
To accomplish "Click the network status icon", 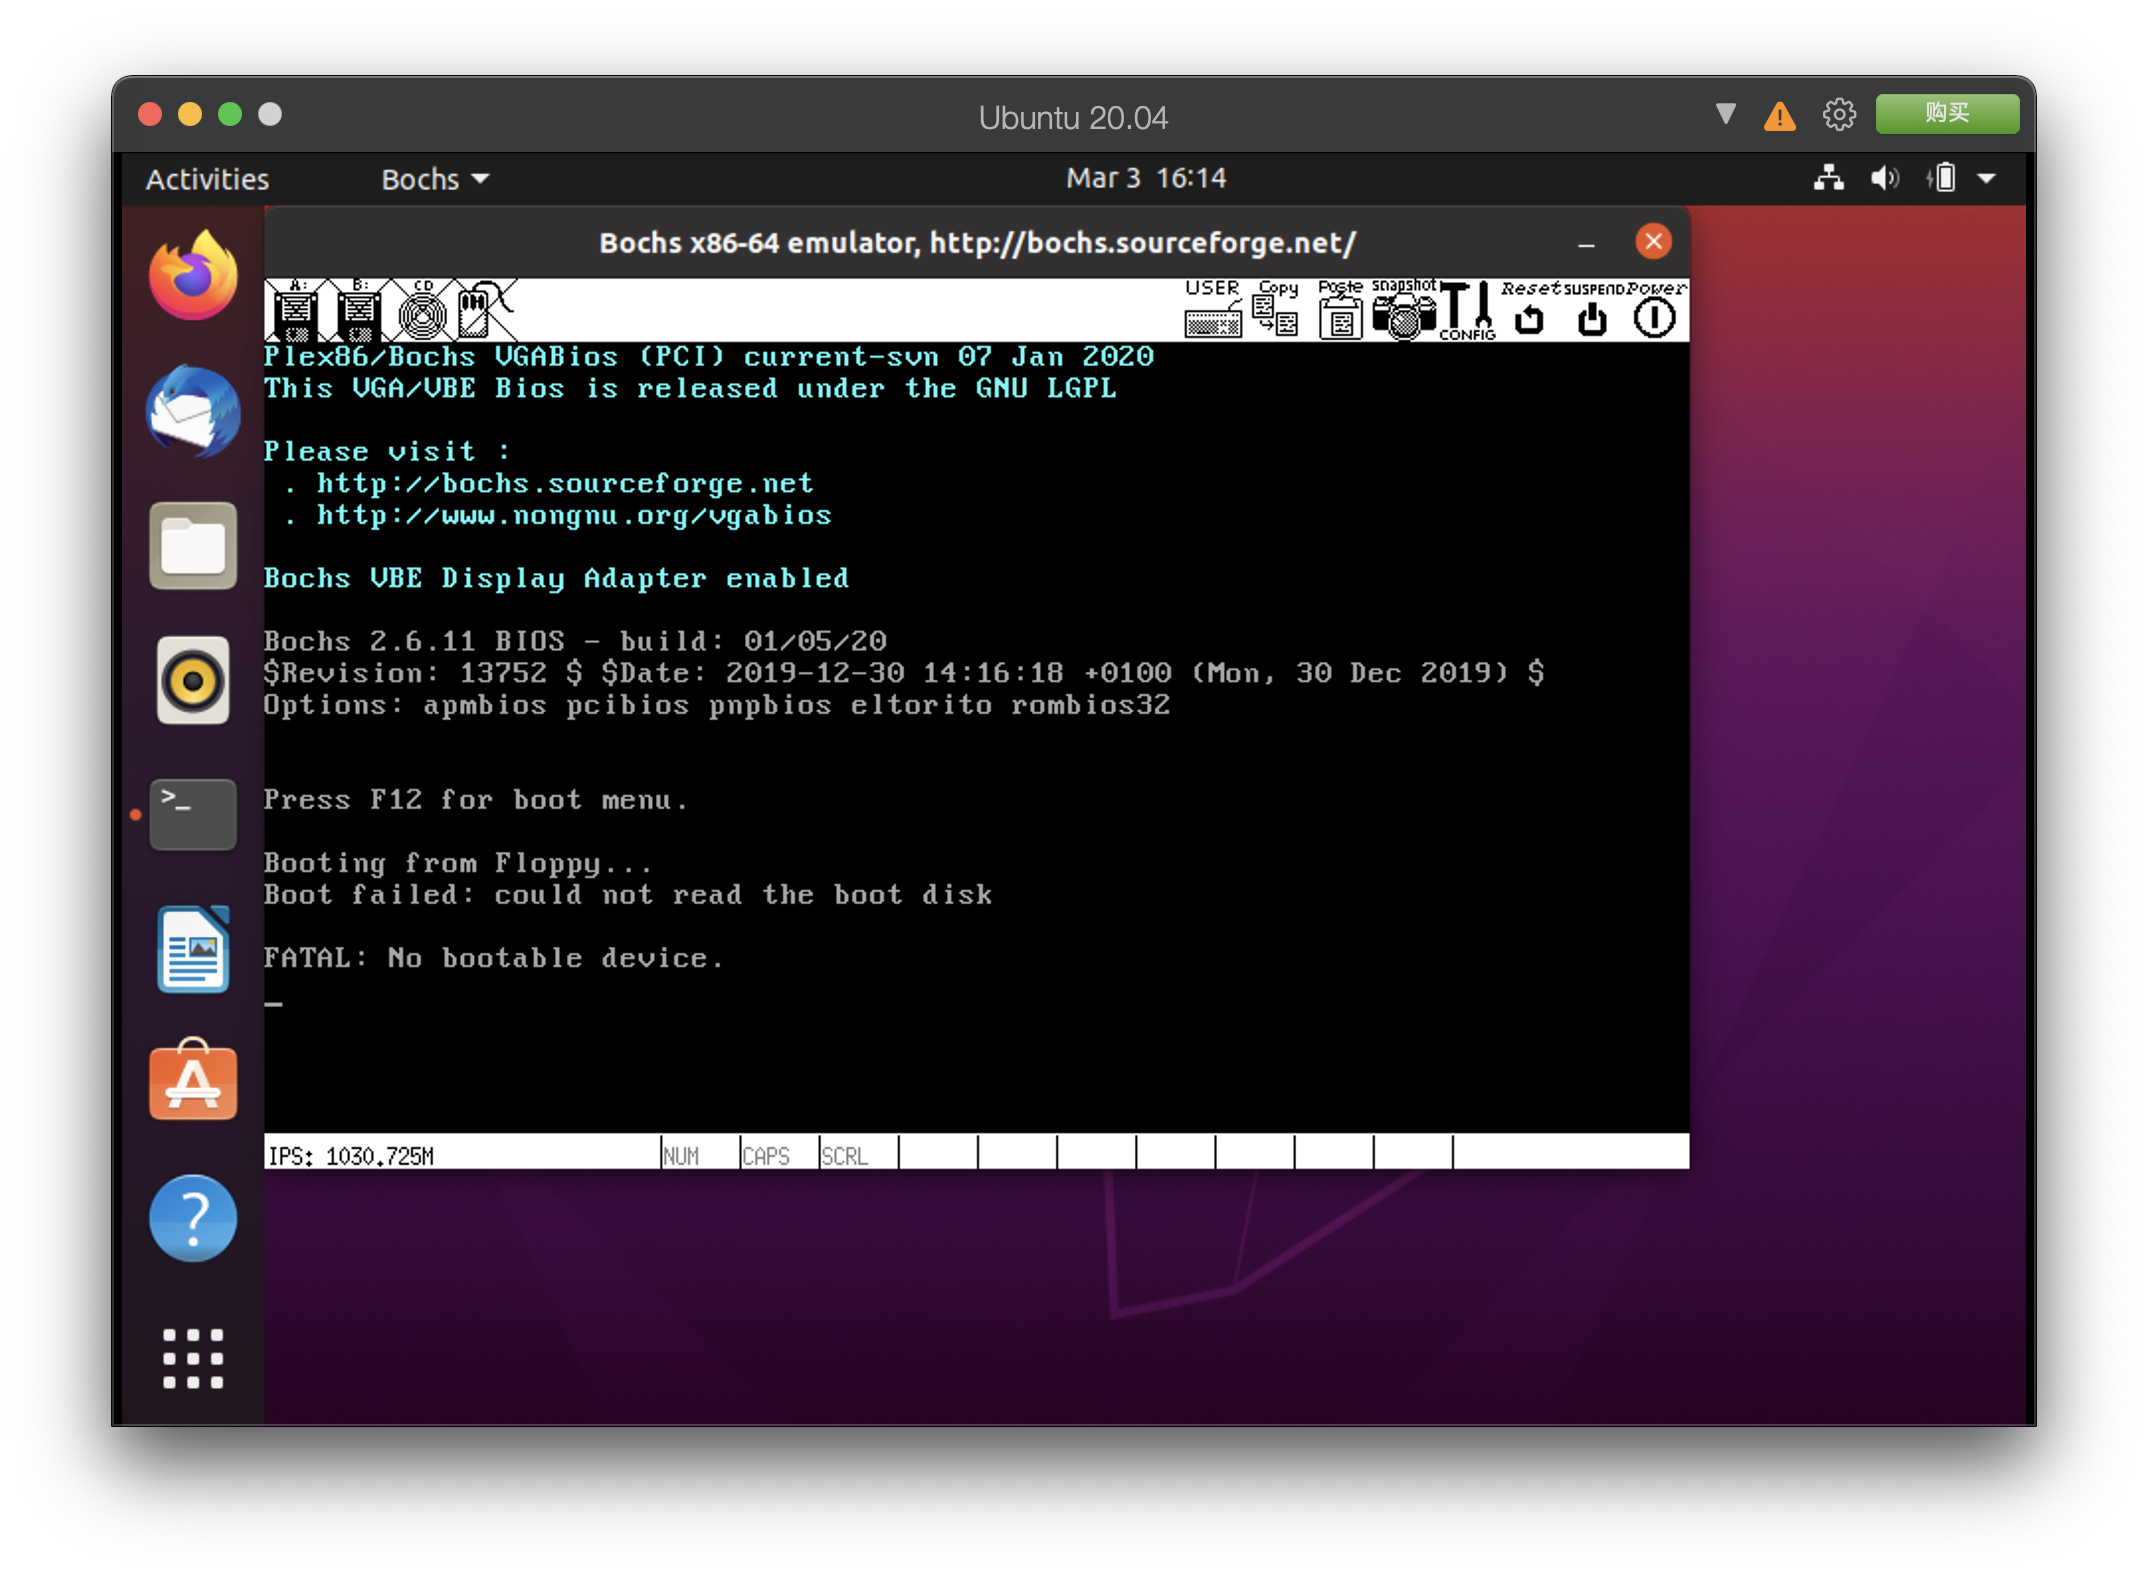I will (1829, 178).
